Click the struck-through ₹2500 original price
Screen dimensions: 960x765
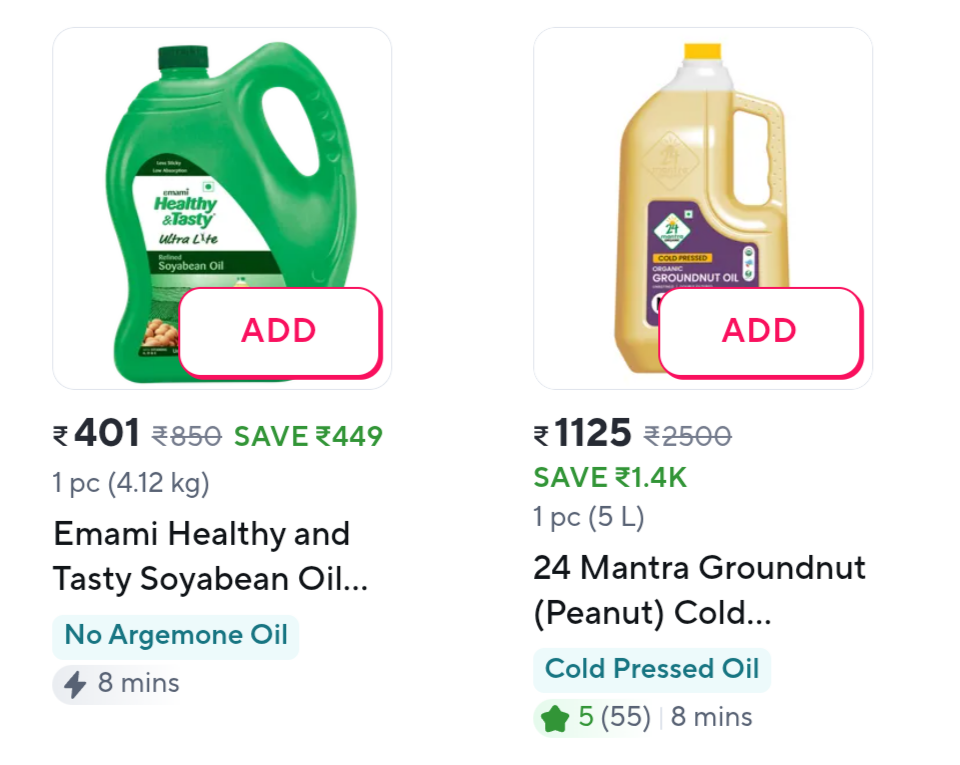pos(687,436)
